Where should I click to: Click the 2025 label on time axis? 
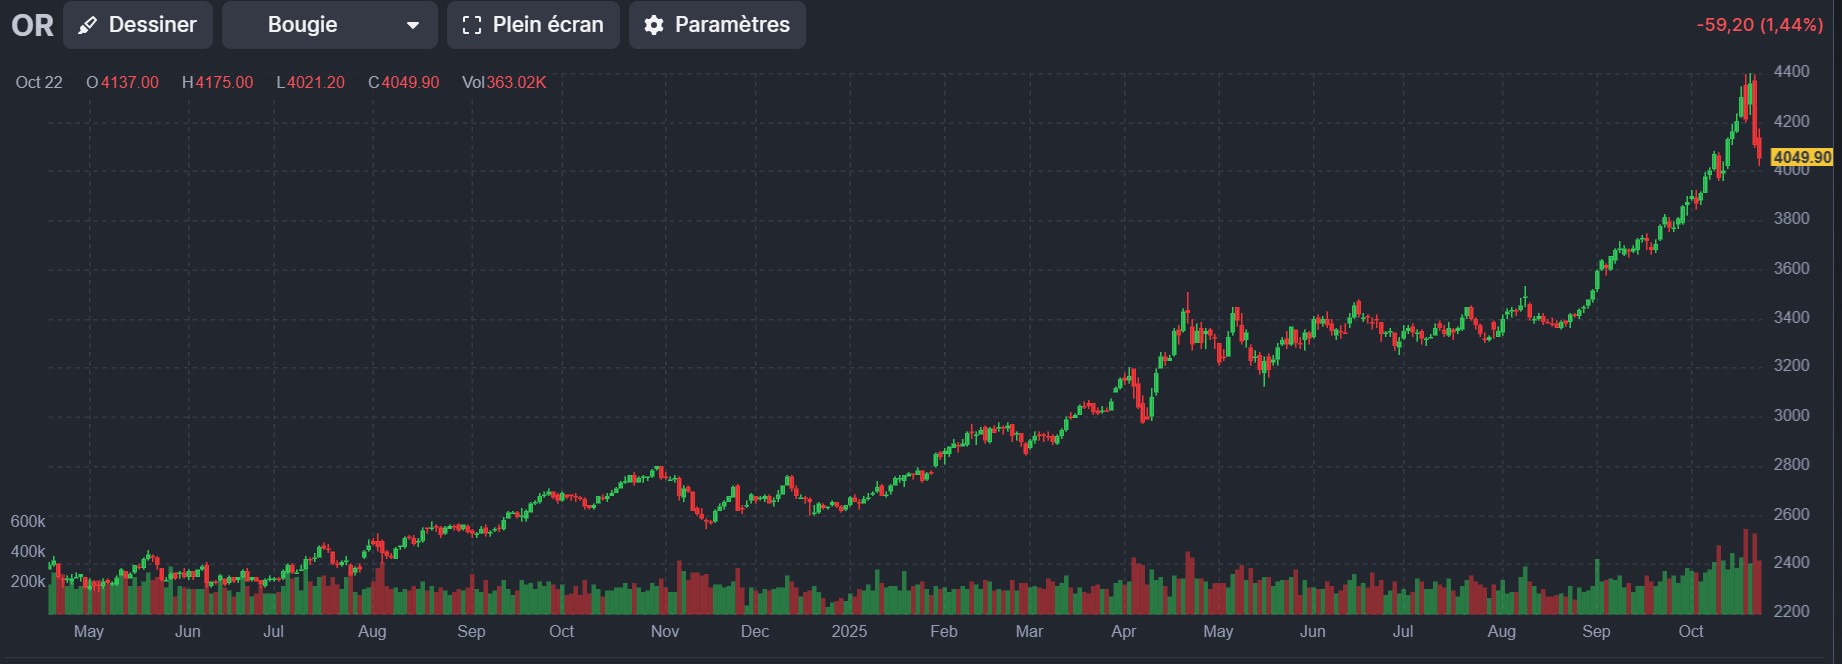[849, 631]
